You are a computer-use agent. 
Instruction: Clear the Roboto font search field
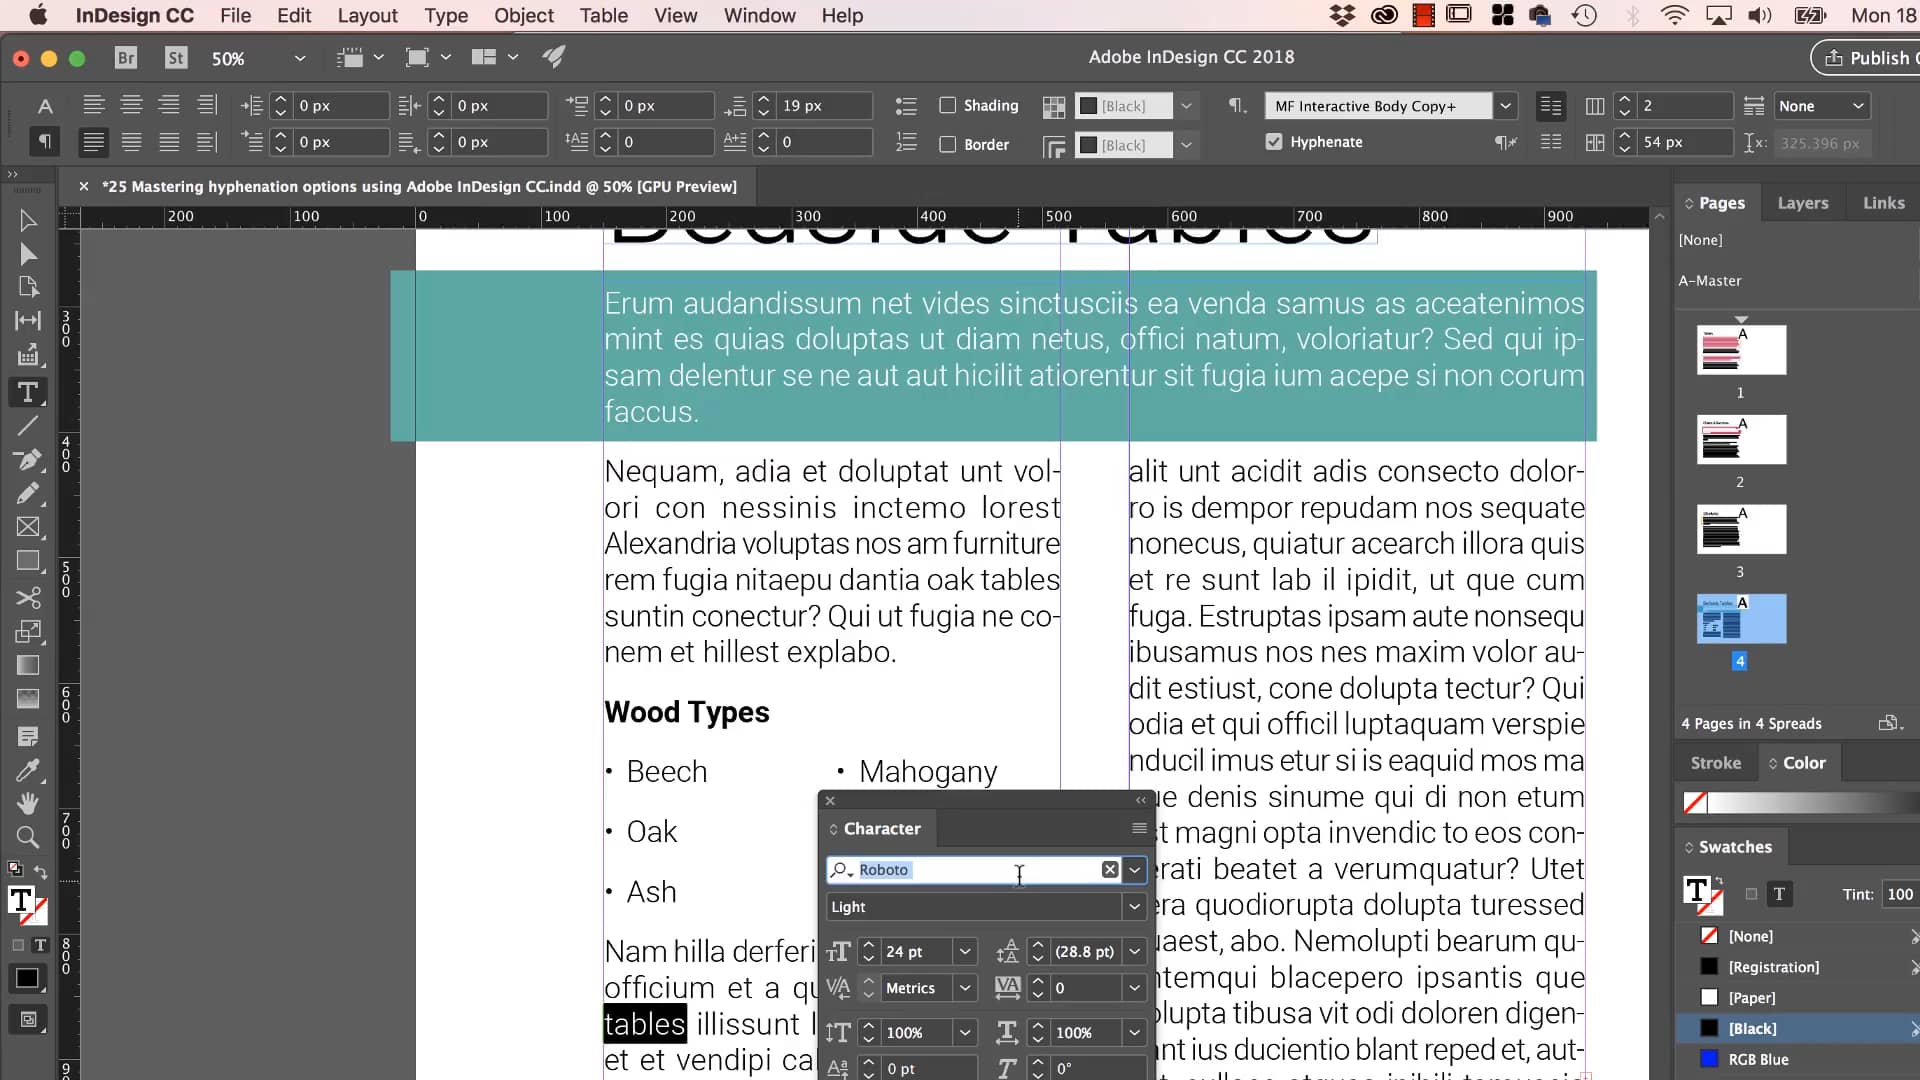1108,870
